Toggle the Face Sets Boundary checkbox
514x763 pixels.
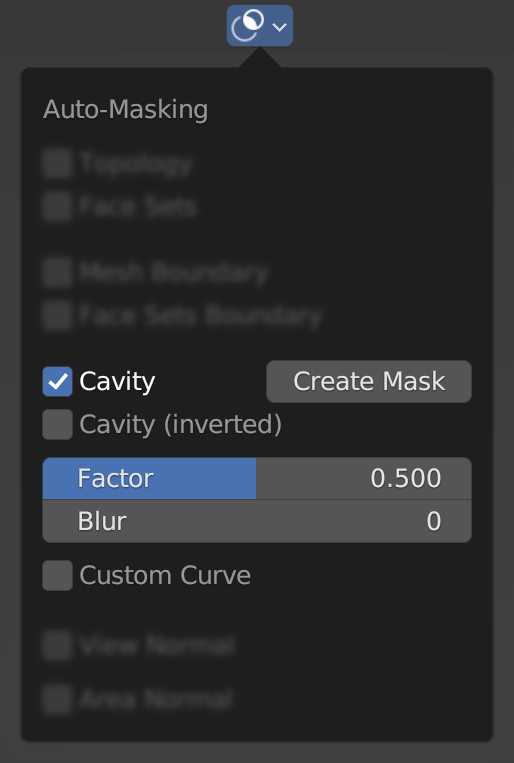coord(57,315)
